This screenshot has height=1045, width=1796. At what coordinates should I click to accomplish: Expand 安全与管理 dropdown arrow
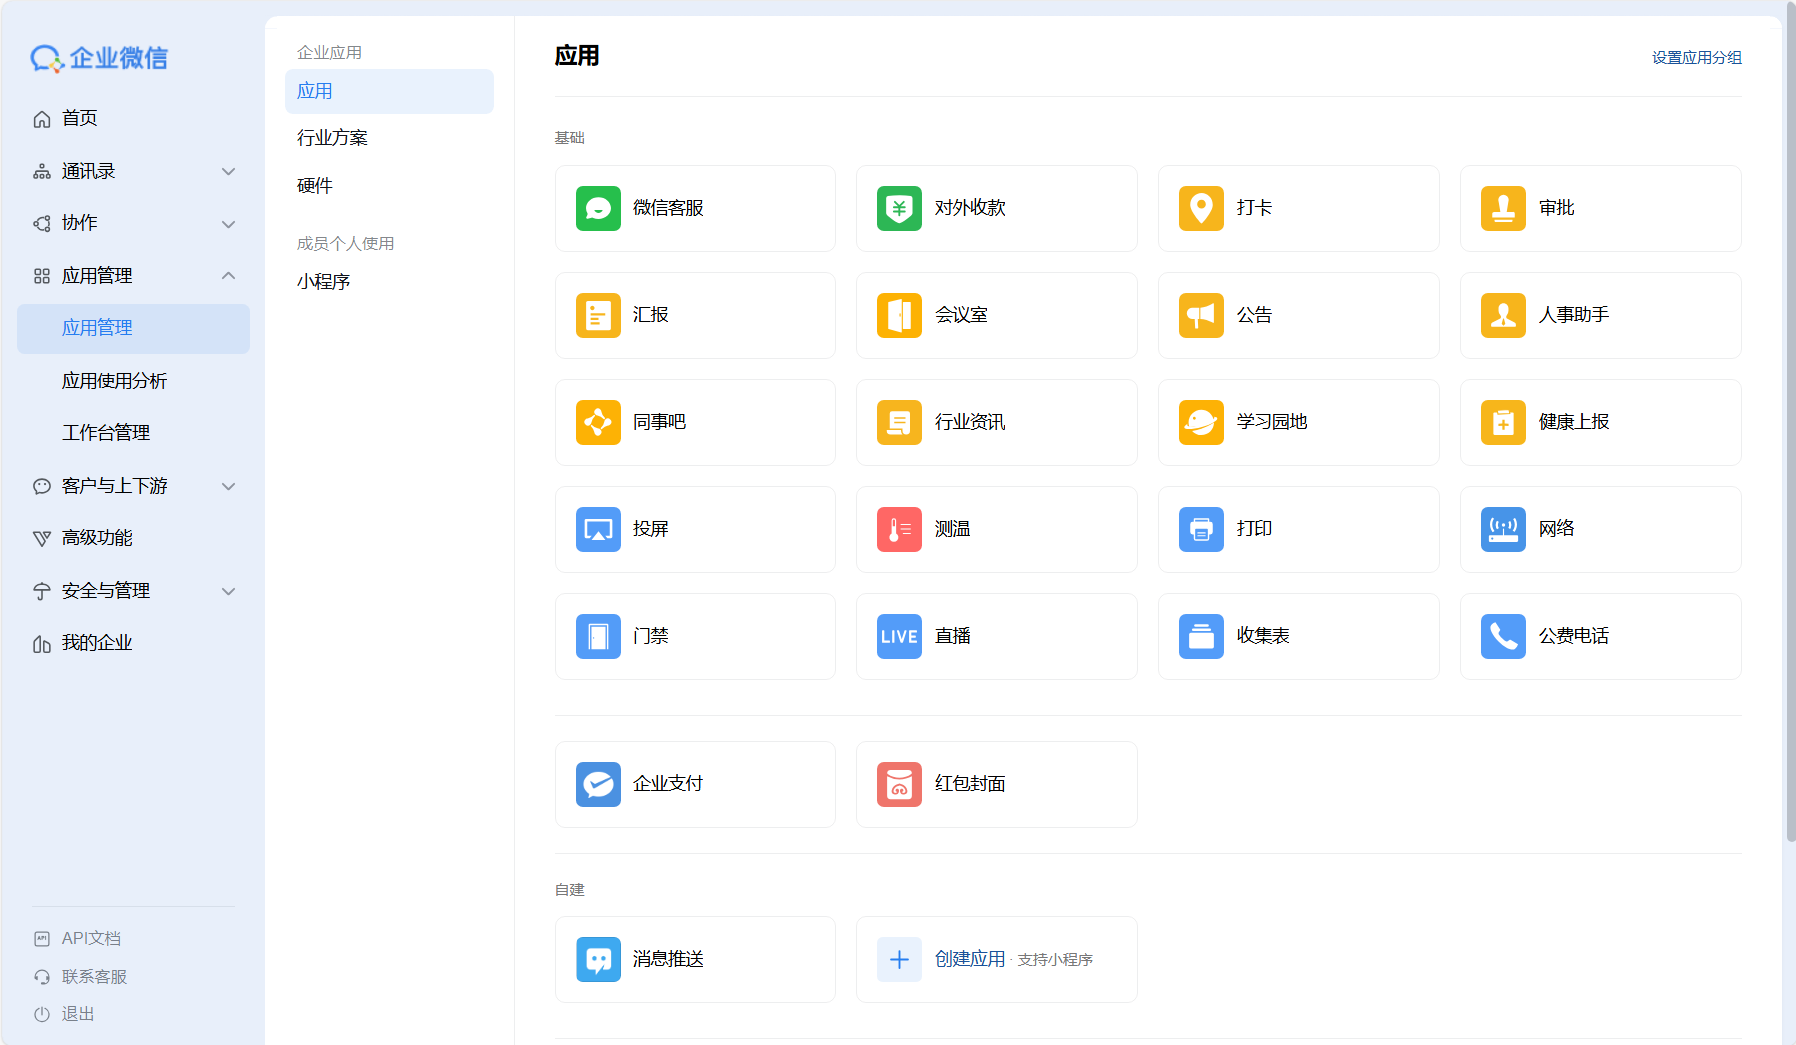(x=229, y=591)
